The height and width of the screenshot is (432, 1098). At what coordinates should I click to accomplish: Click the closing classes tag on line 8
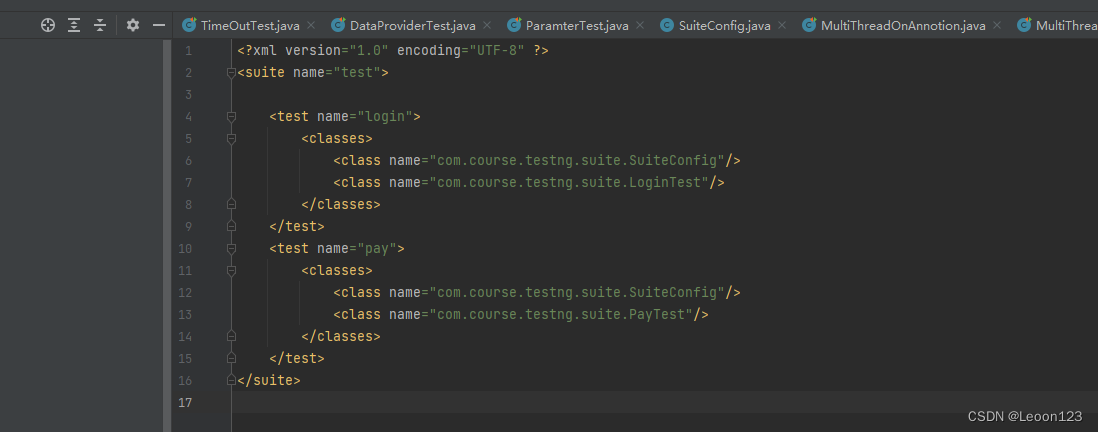[341, 204]
